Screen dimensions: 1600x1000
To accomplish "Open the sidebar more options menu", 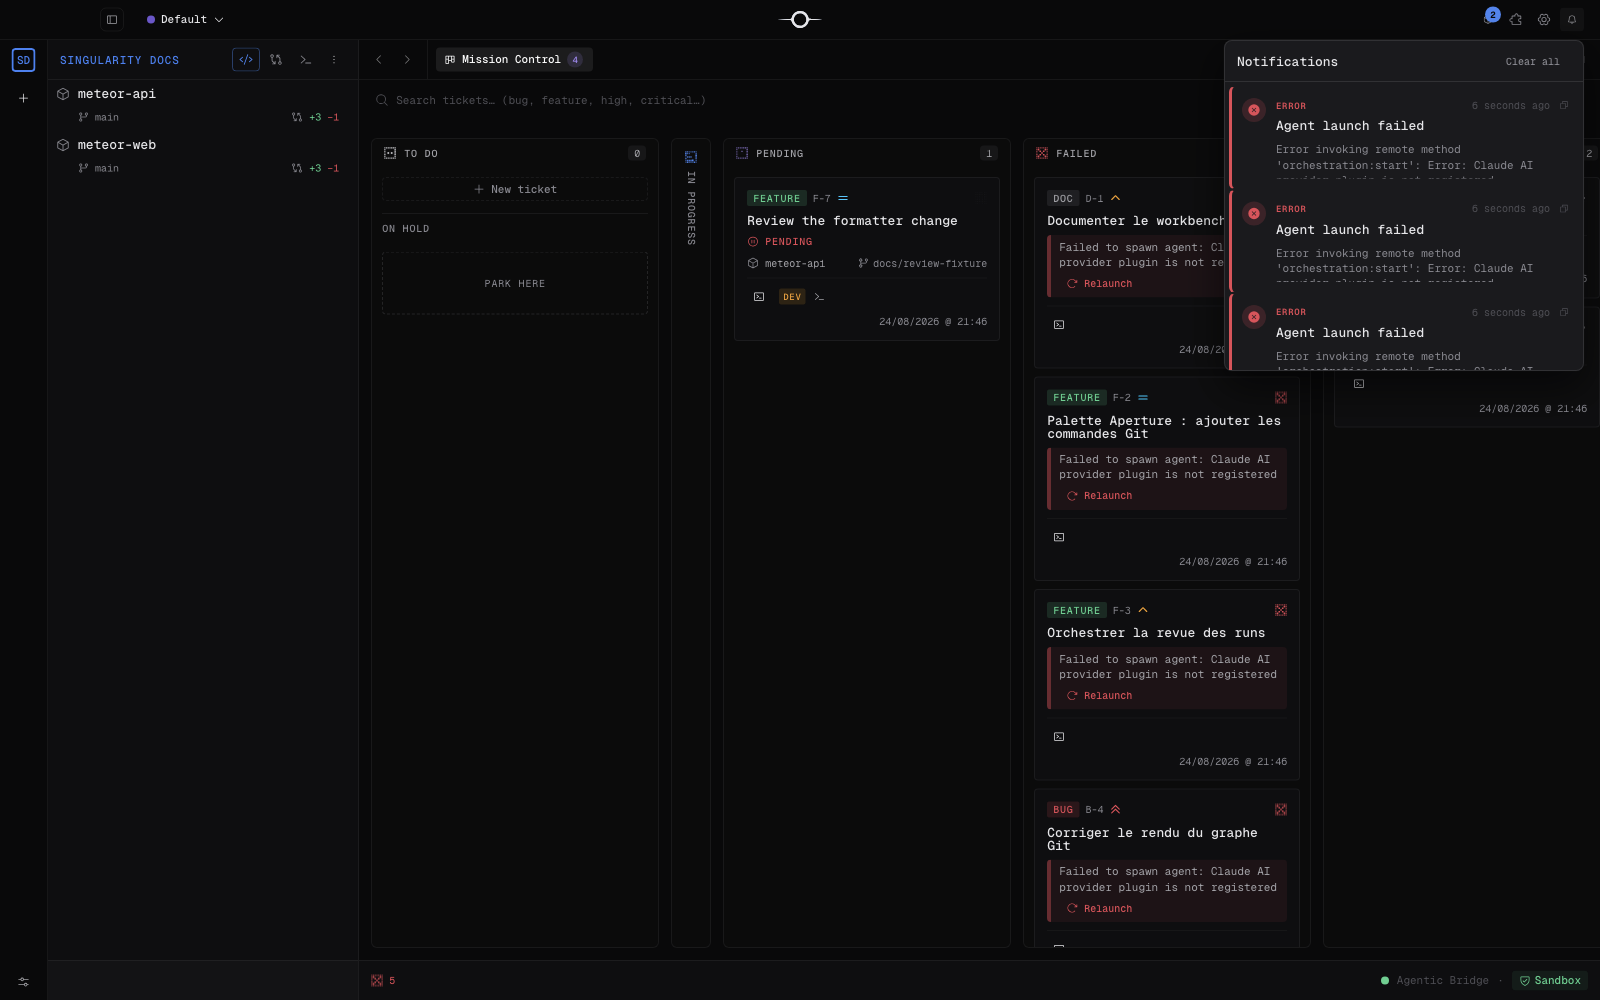I will click(x=334, y=60).
